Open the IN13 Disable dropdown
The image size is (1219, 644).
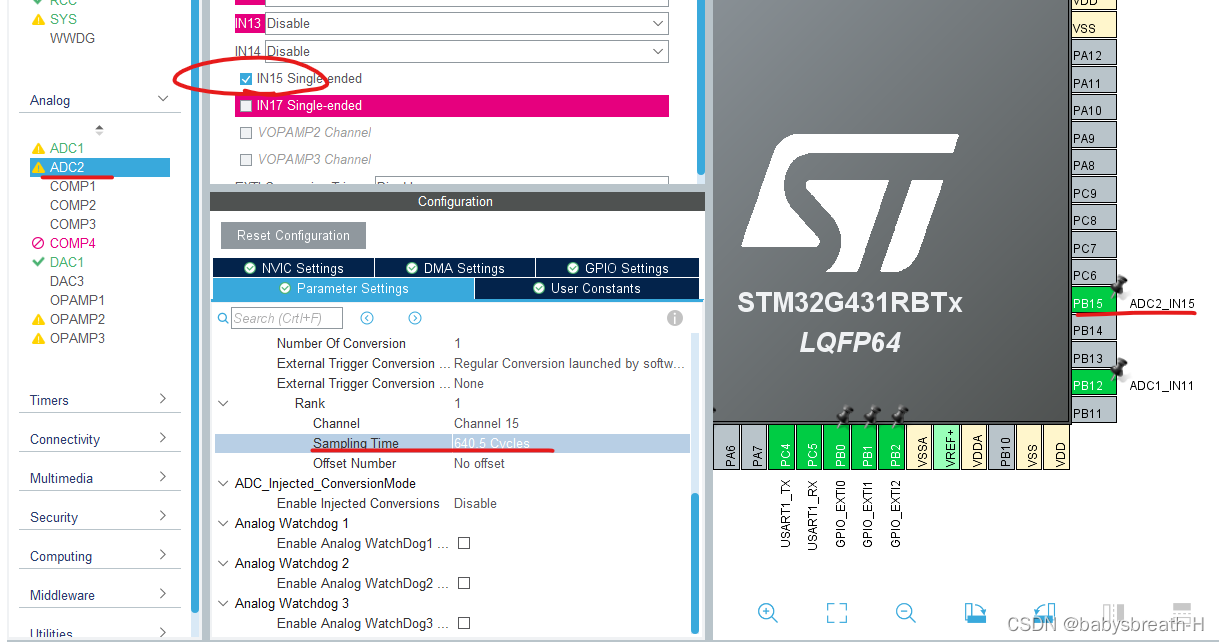[466, 23]
